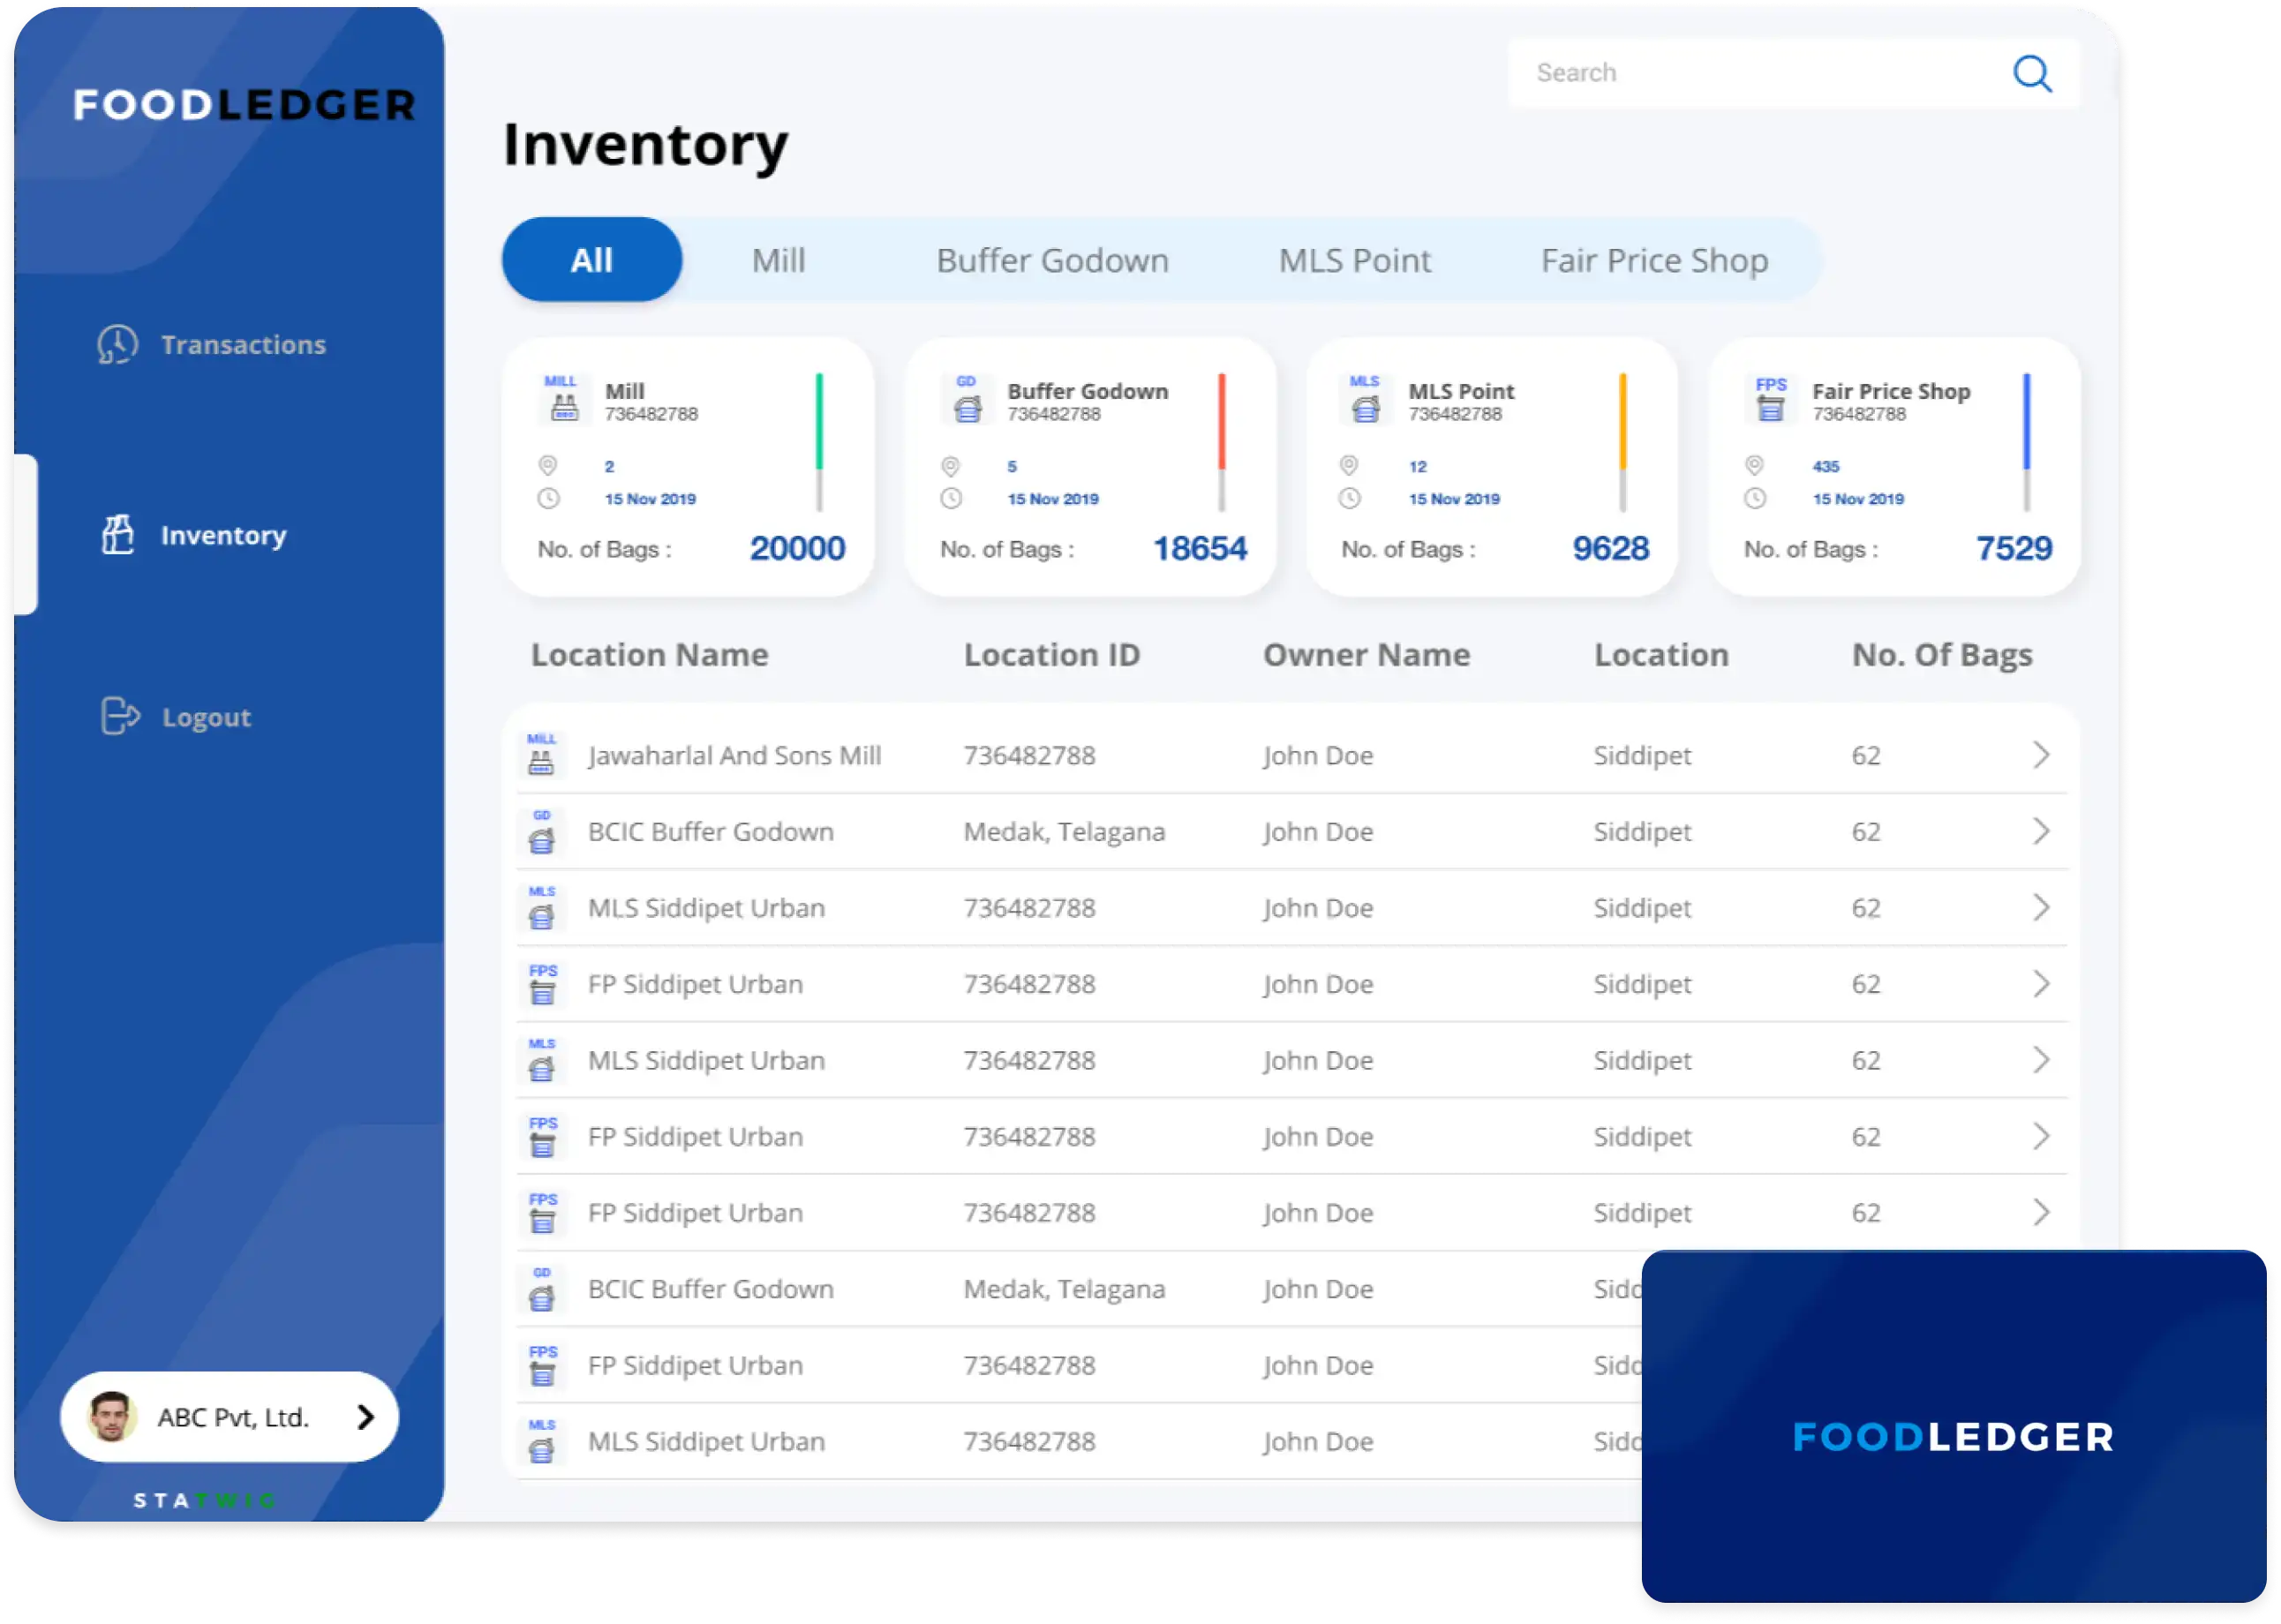Click location pin icon in Mill card
This screenshot has width=2281, height=1624.
pos(548,466)
